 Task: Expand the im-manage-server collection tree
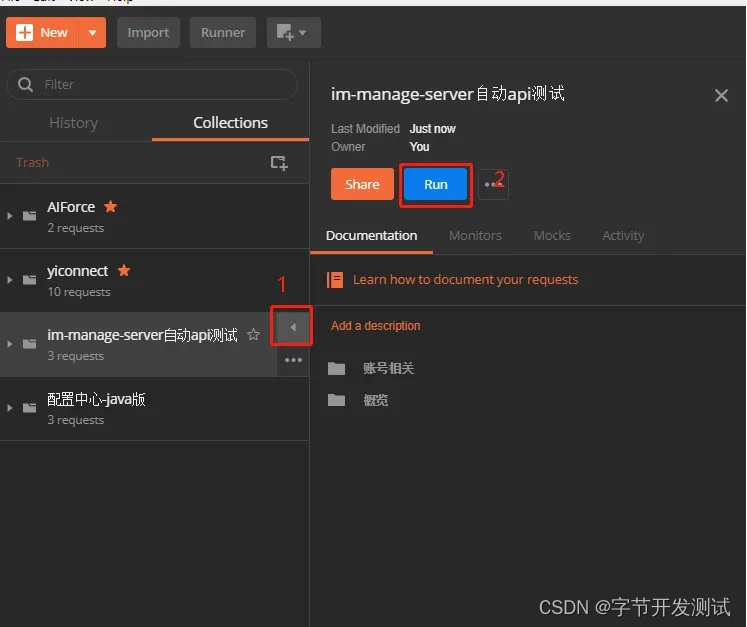10,344
